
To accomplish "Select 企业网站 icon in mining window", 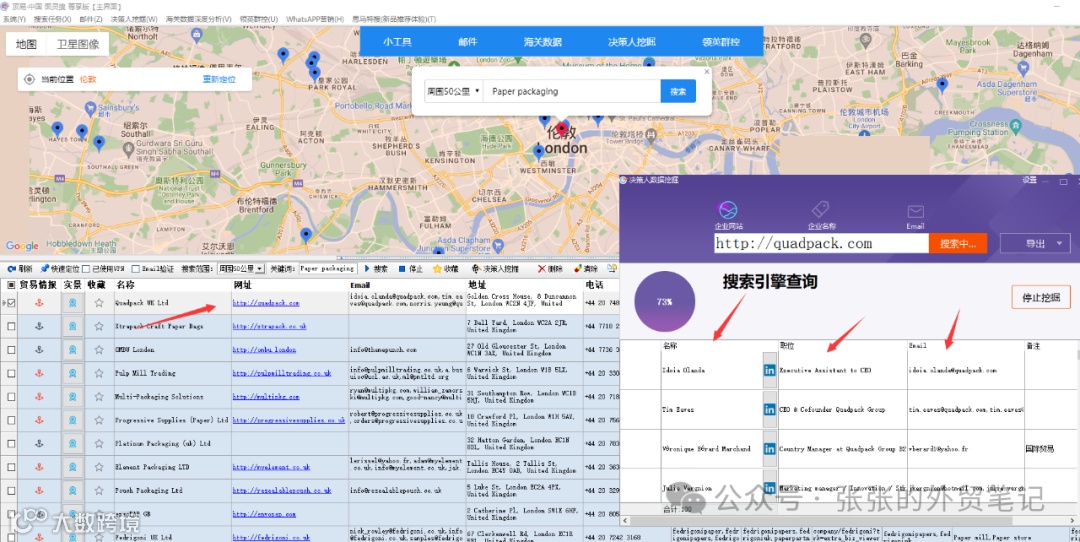I will (x=727, y=210).
